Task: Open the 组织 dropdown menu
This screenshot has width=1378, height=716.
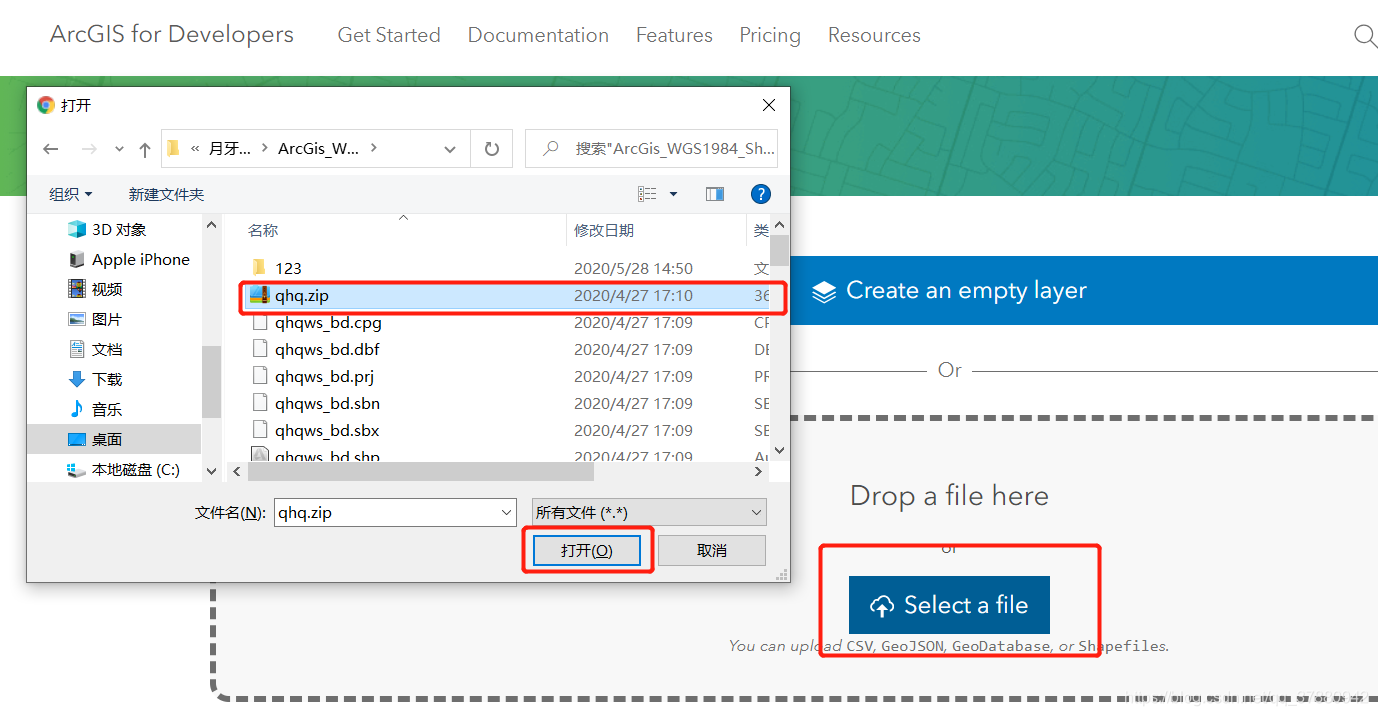Action: pos(71,194)
